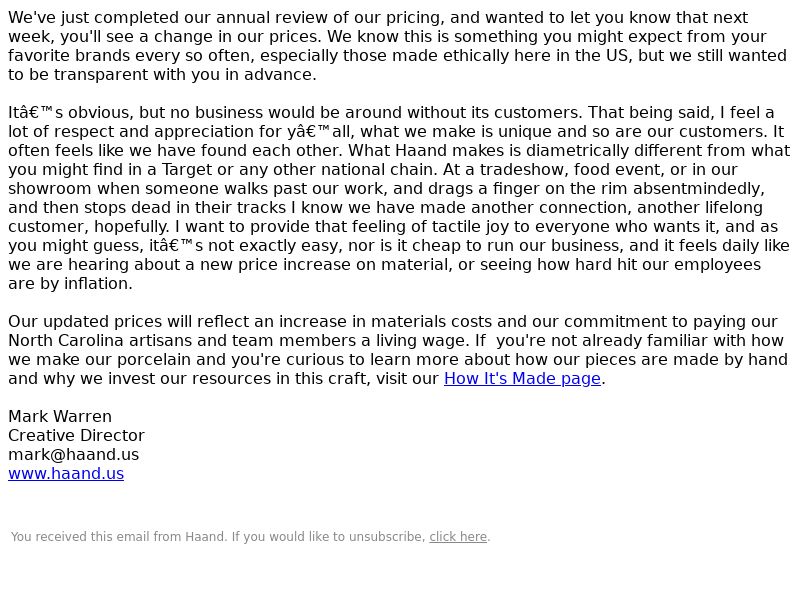Click the mark@haand.us email address text

point(73,455)
